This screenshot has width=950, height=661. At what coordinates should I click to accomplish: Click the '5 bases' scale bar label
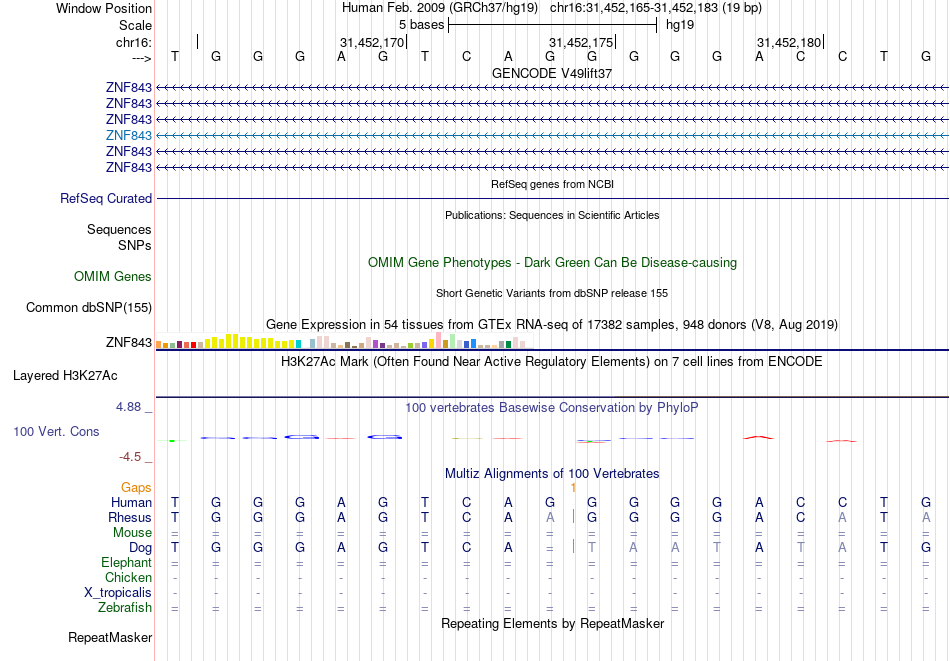click(421, 25)
